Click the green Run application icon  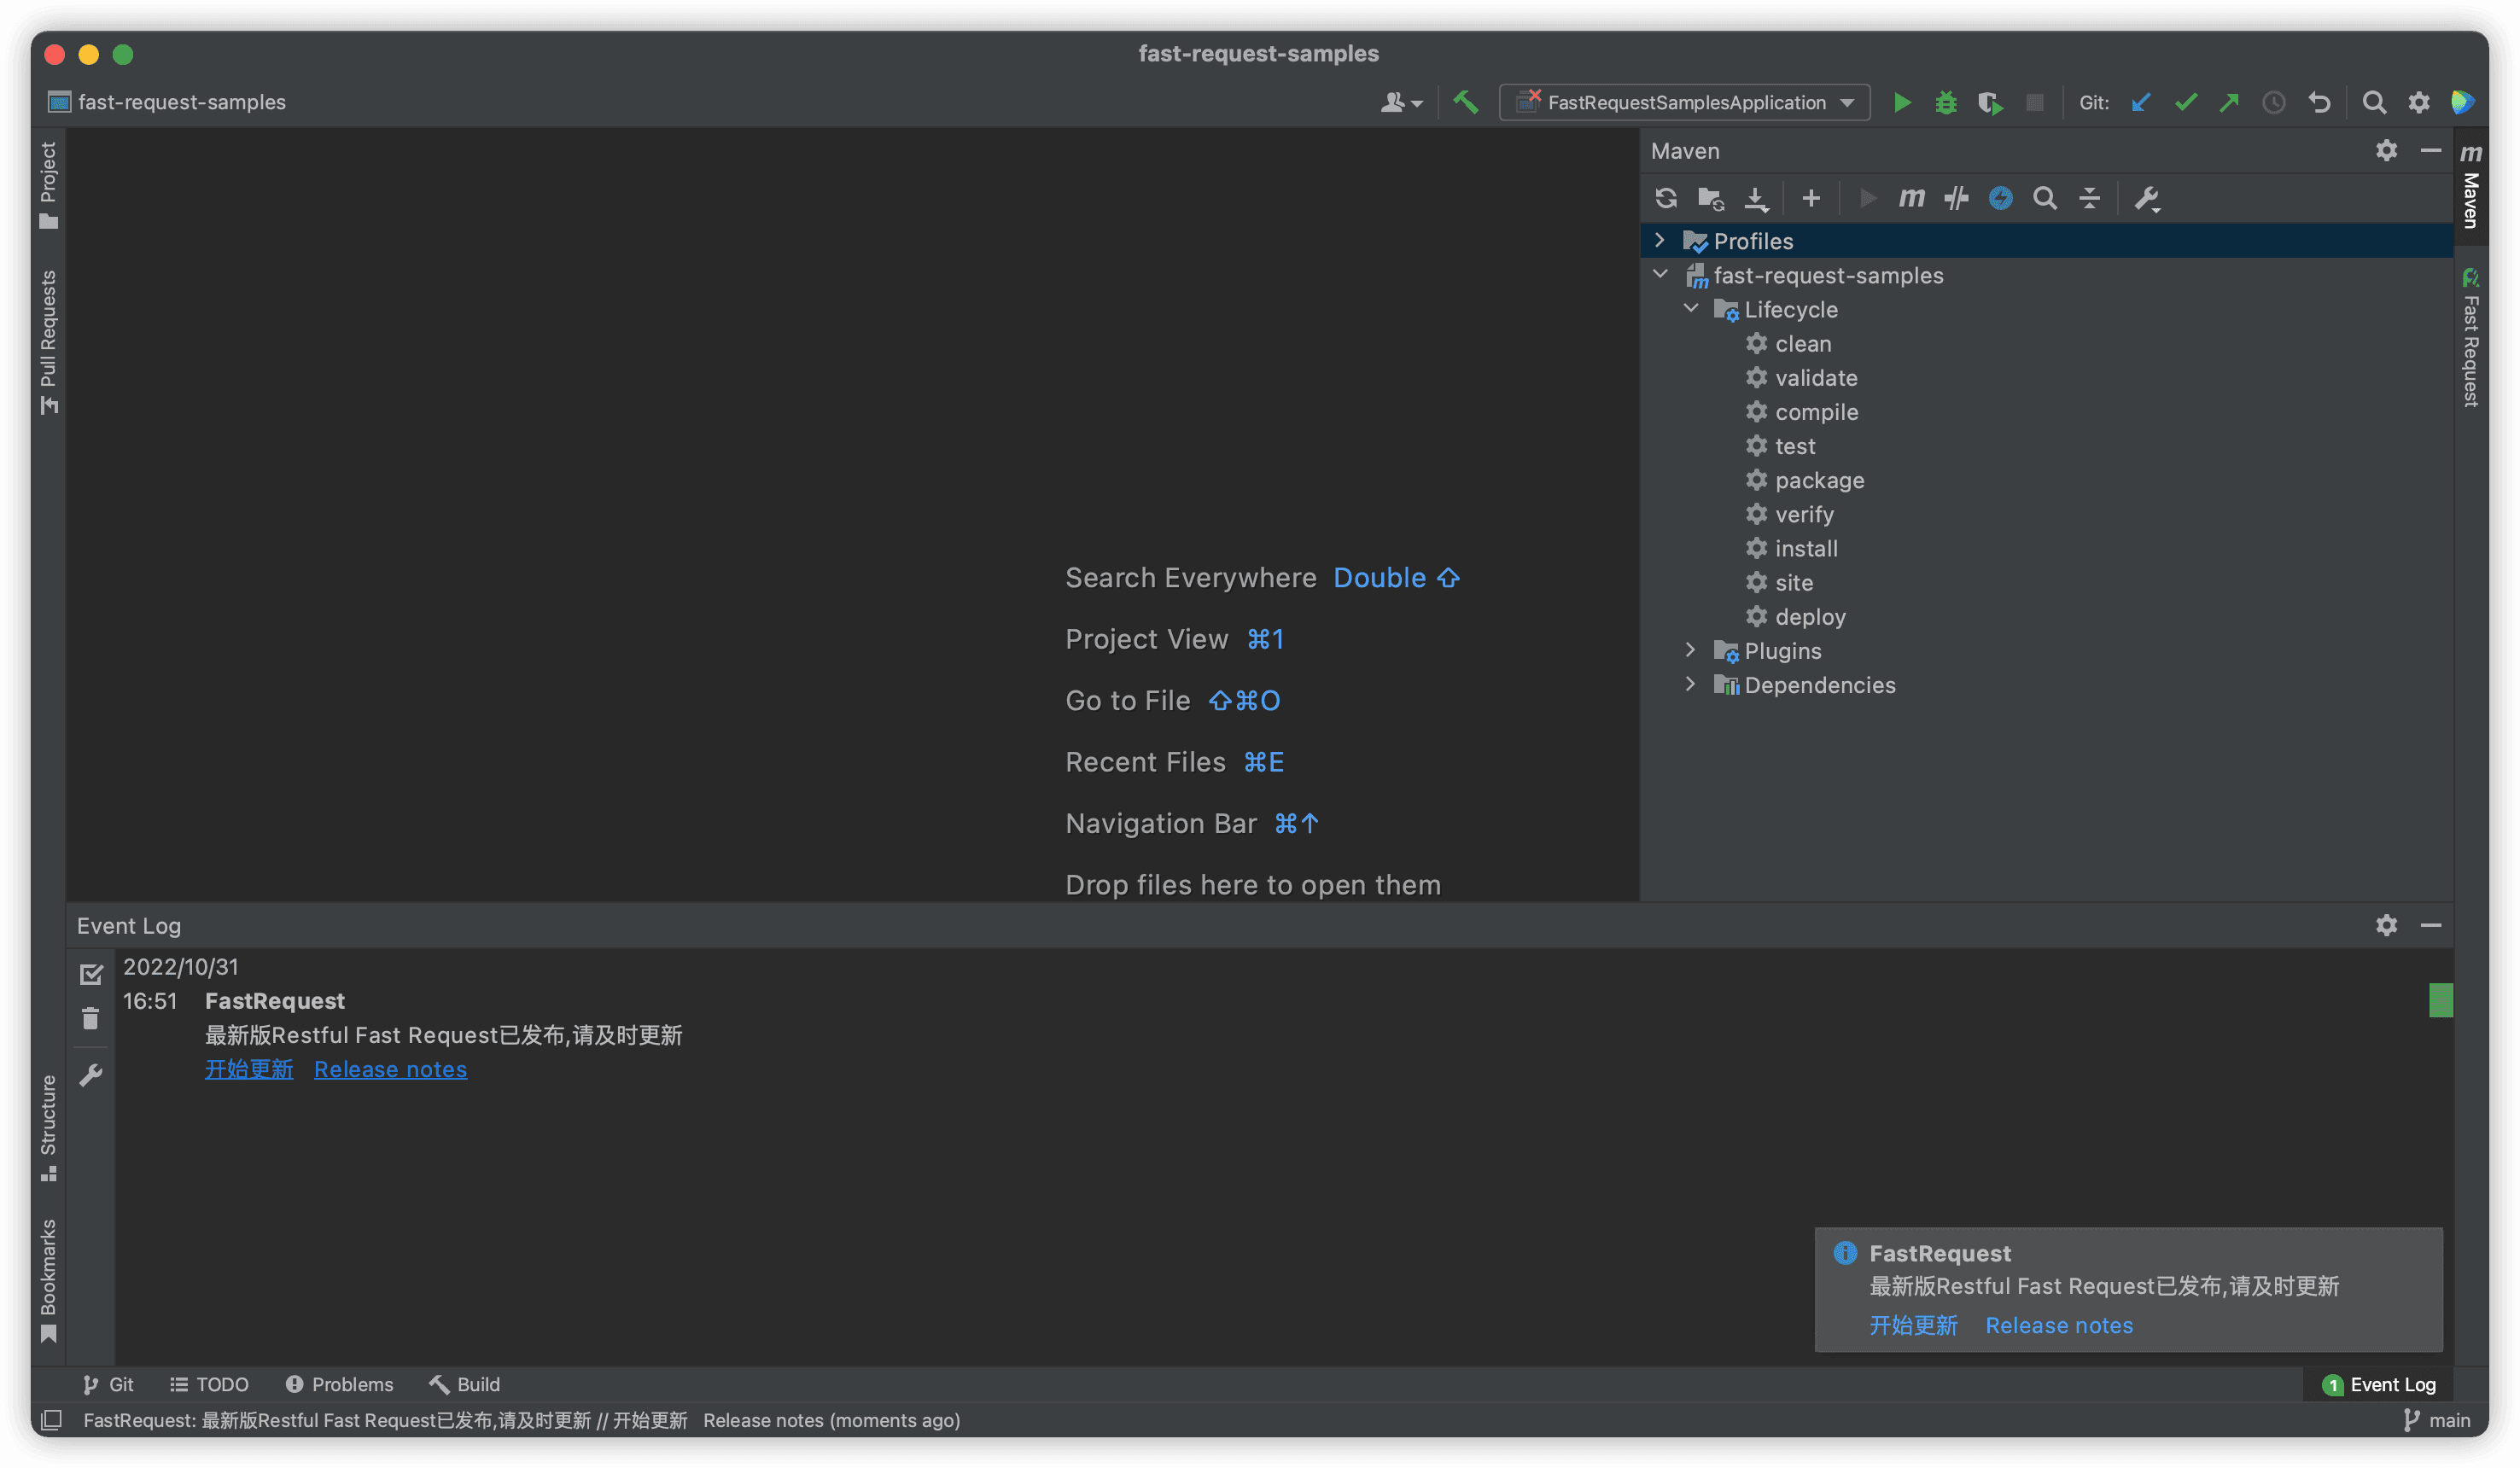click(x=1902, y=102)
